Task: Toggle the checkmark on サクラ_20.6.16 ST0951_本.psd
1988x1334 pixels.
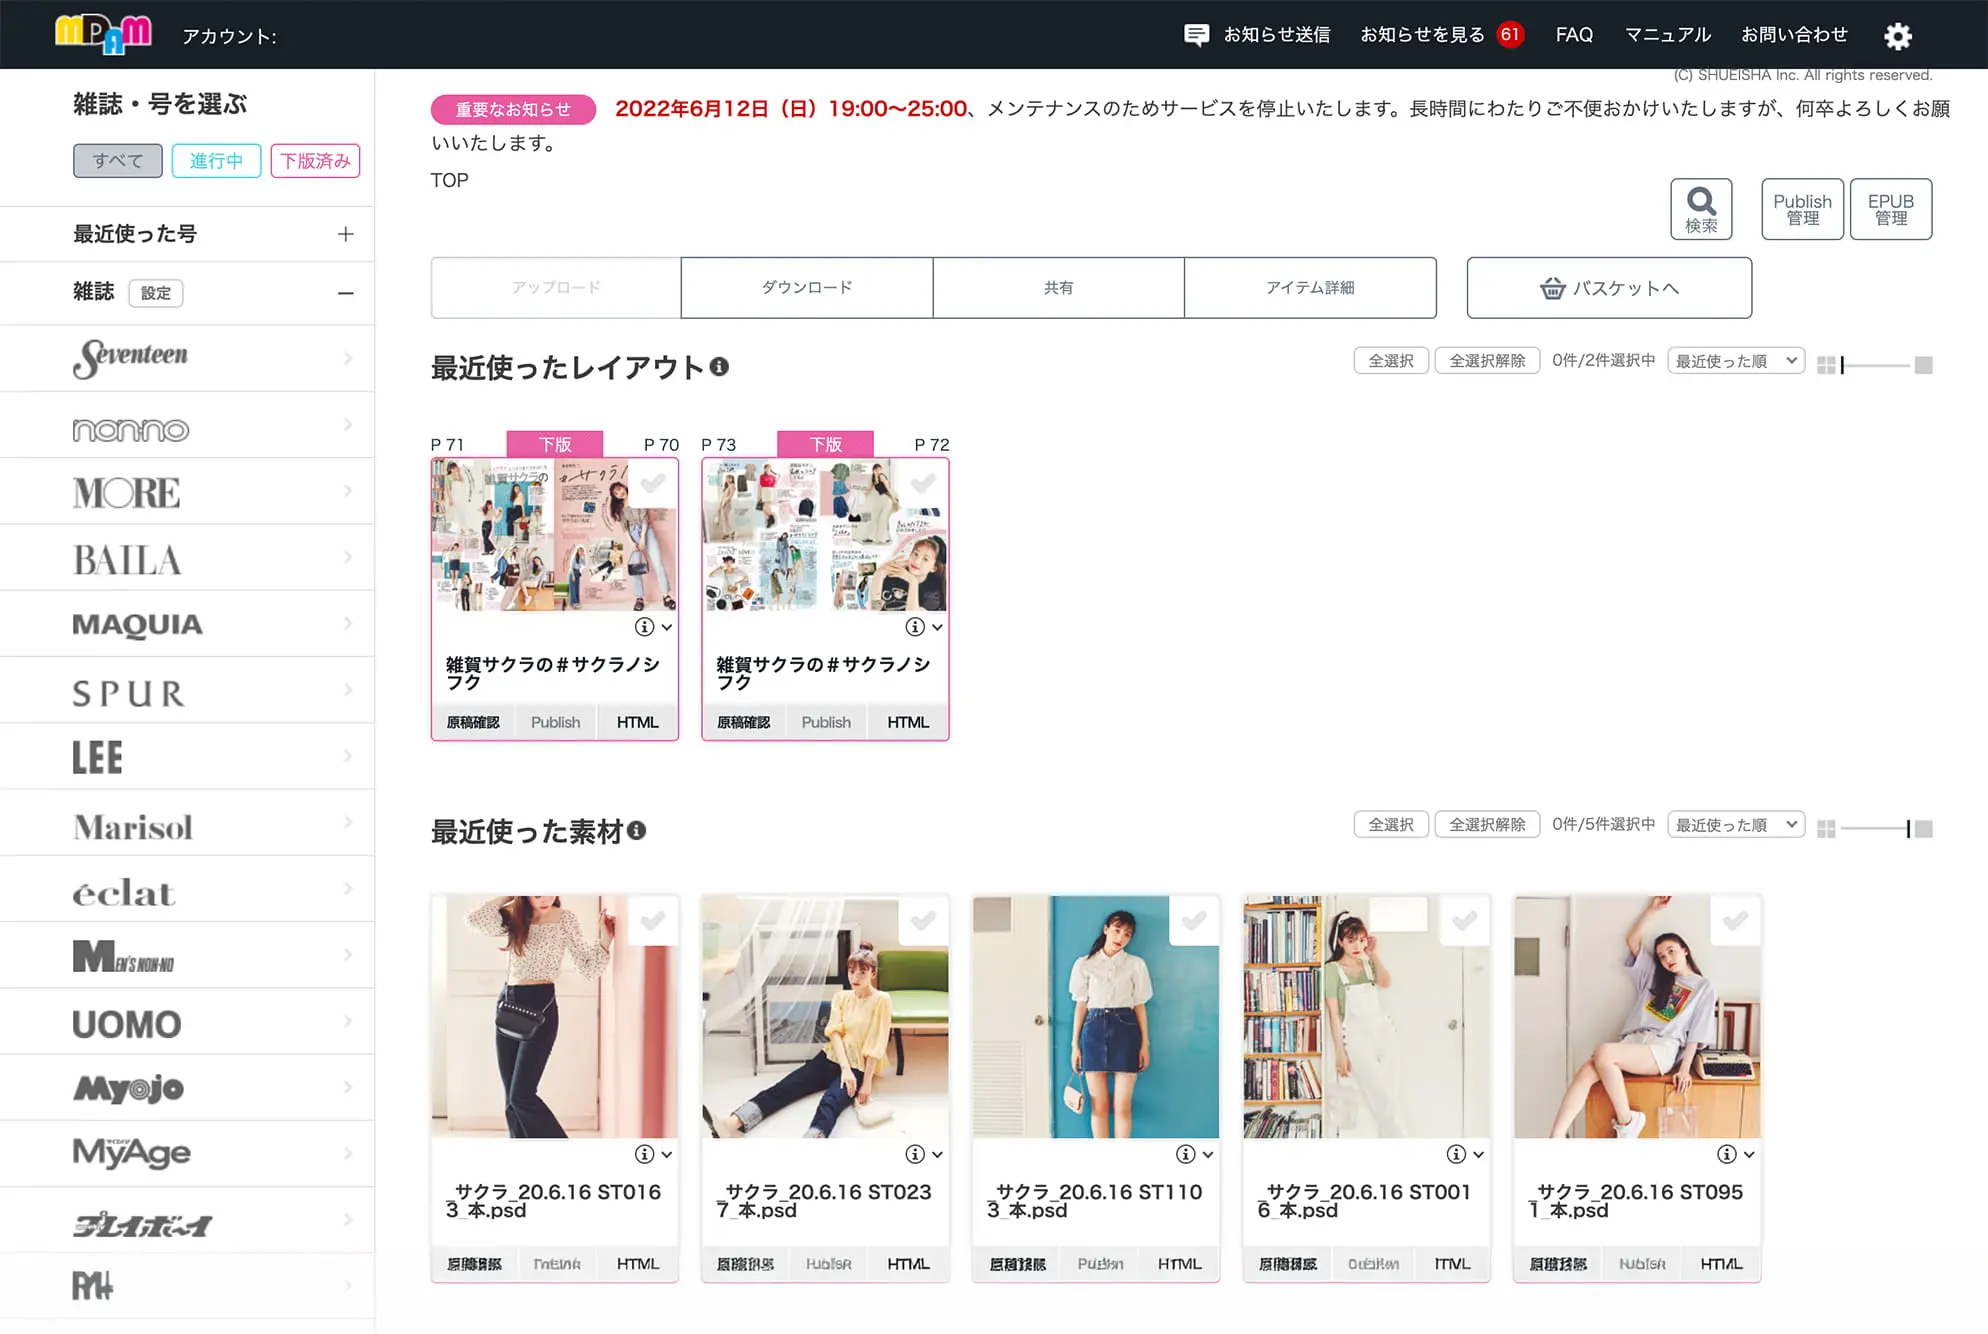Action: point(1736,920)
